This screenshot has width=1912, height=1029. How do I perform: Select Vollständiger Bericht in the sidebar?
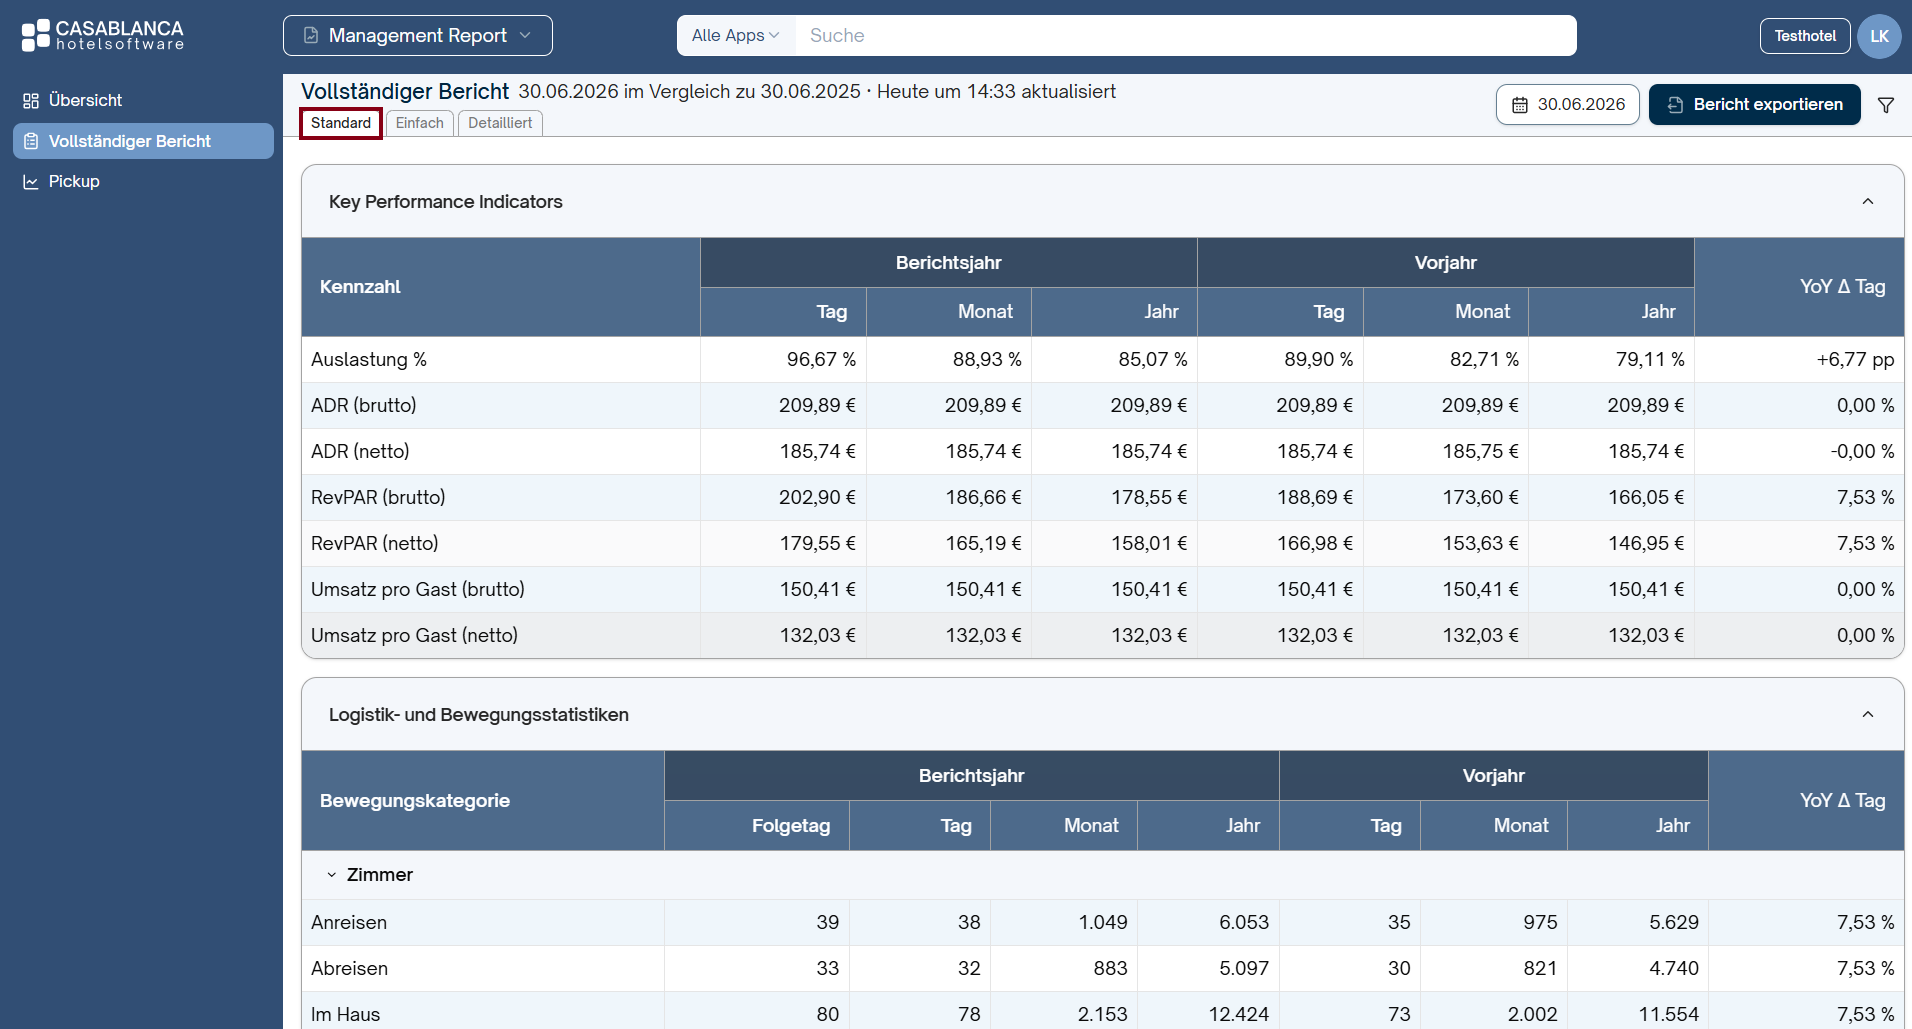pos(143,141)
